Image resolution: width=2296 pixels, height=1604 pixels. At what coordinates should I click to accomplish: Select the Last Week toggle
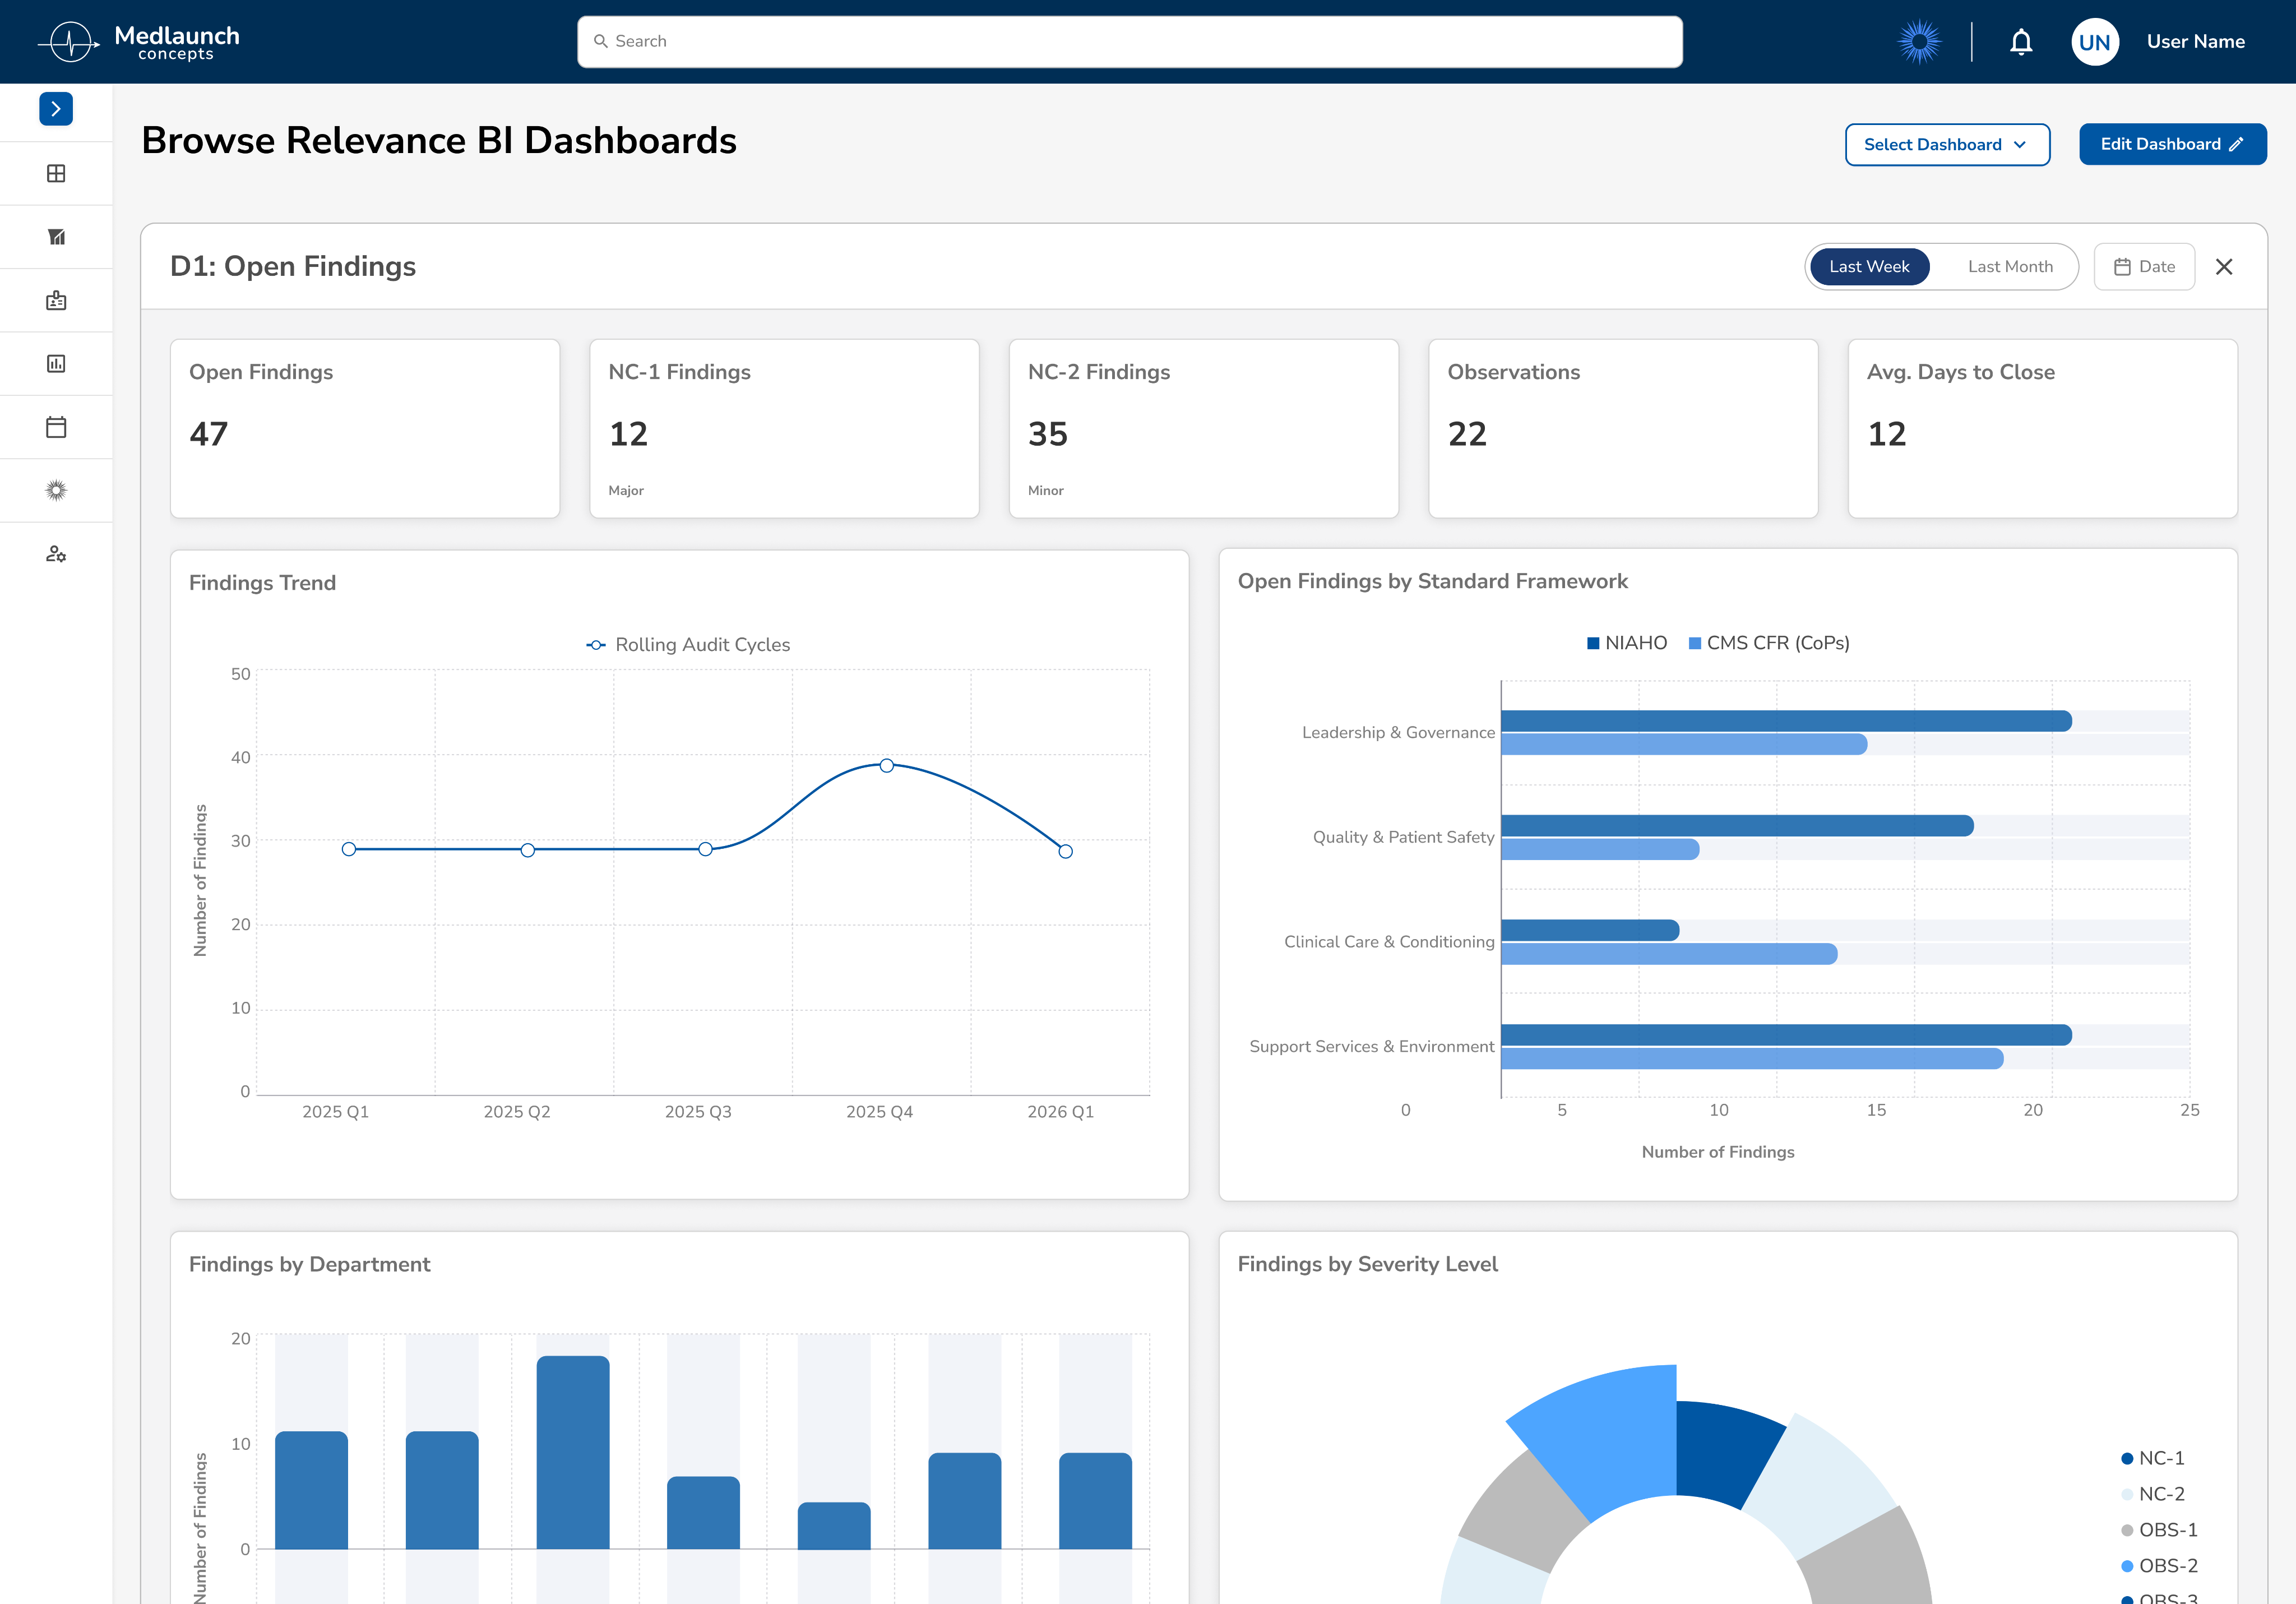[1869, 267]
